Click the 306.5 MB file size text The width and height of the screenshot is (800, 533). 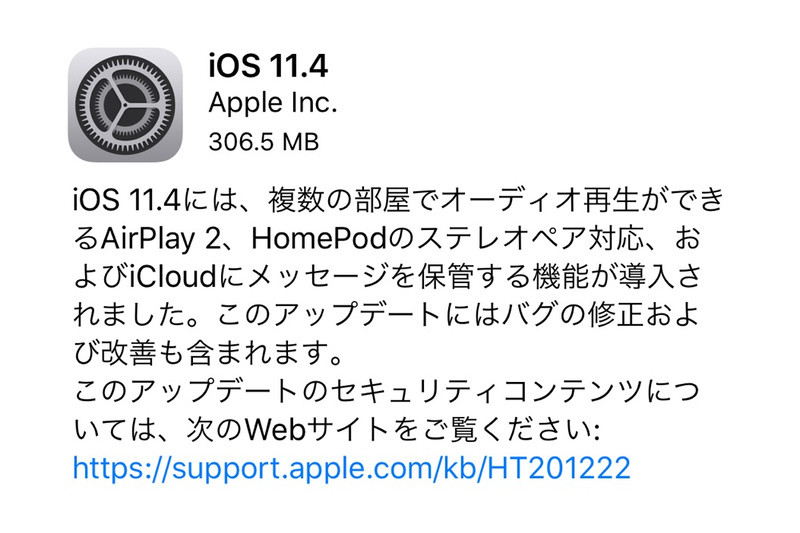click(264, 142)
